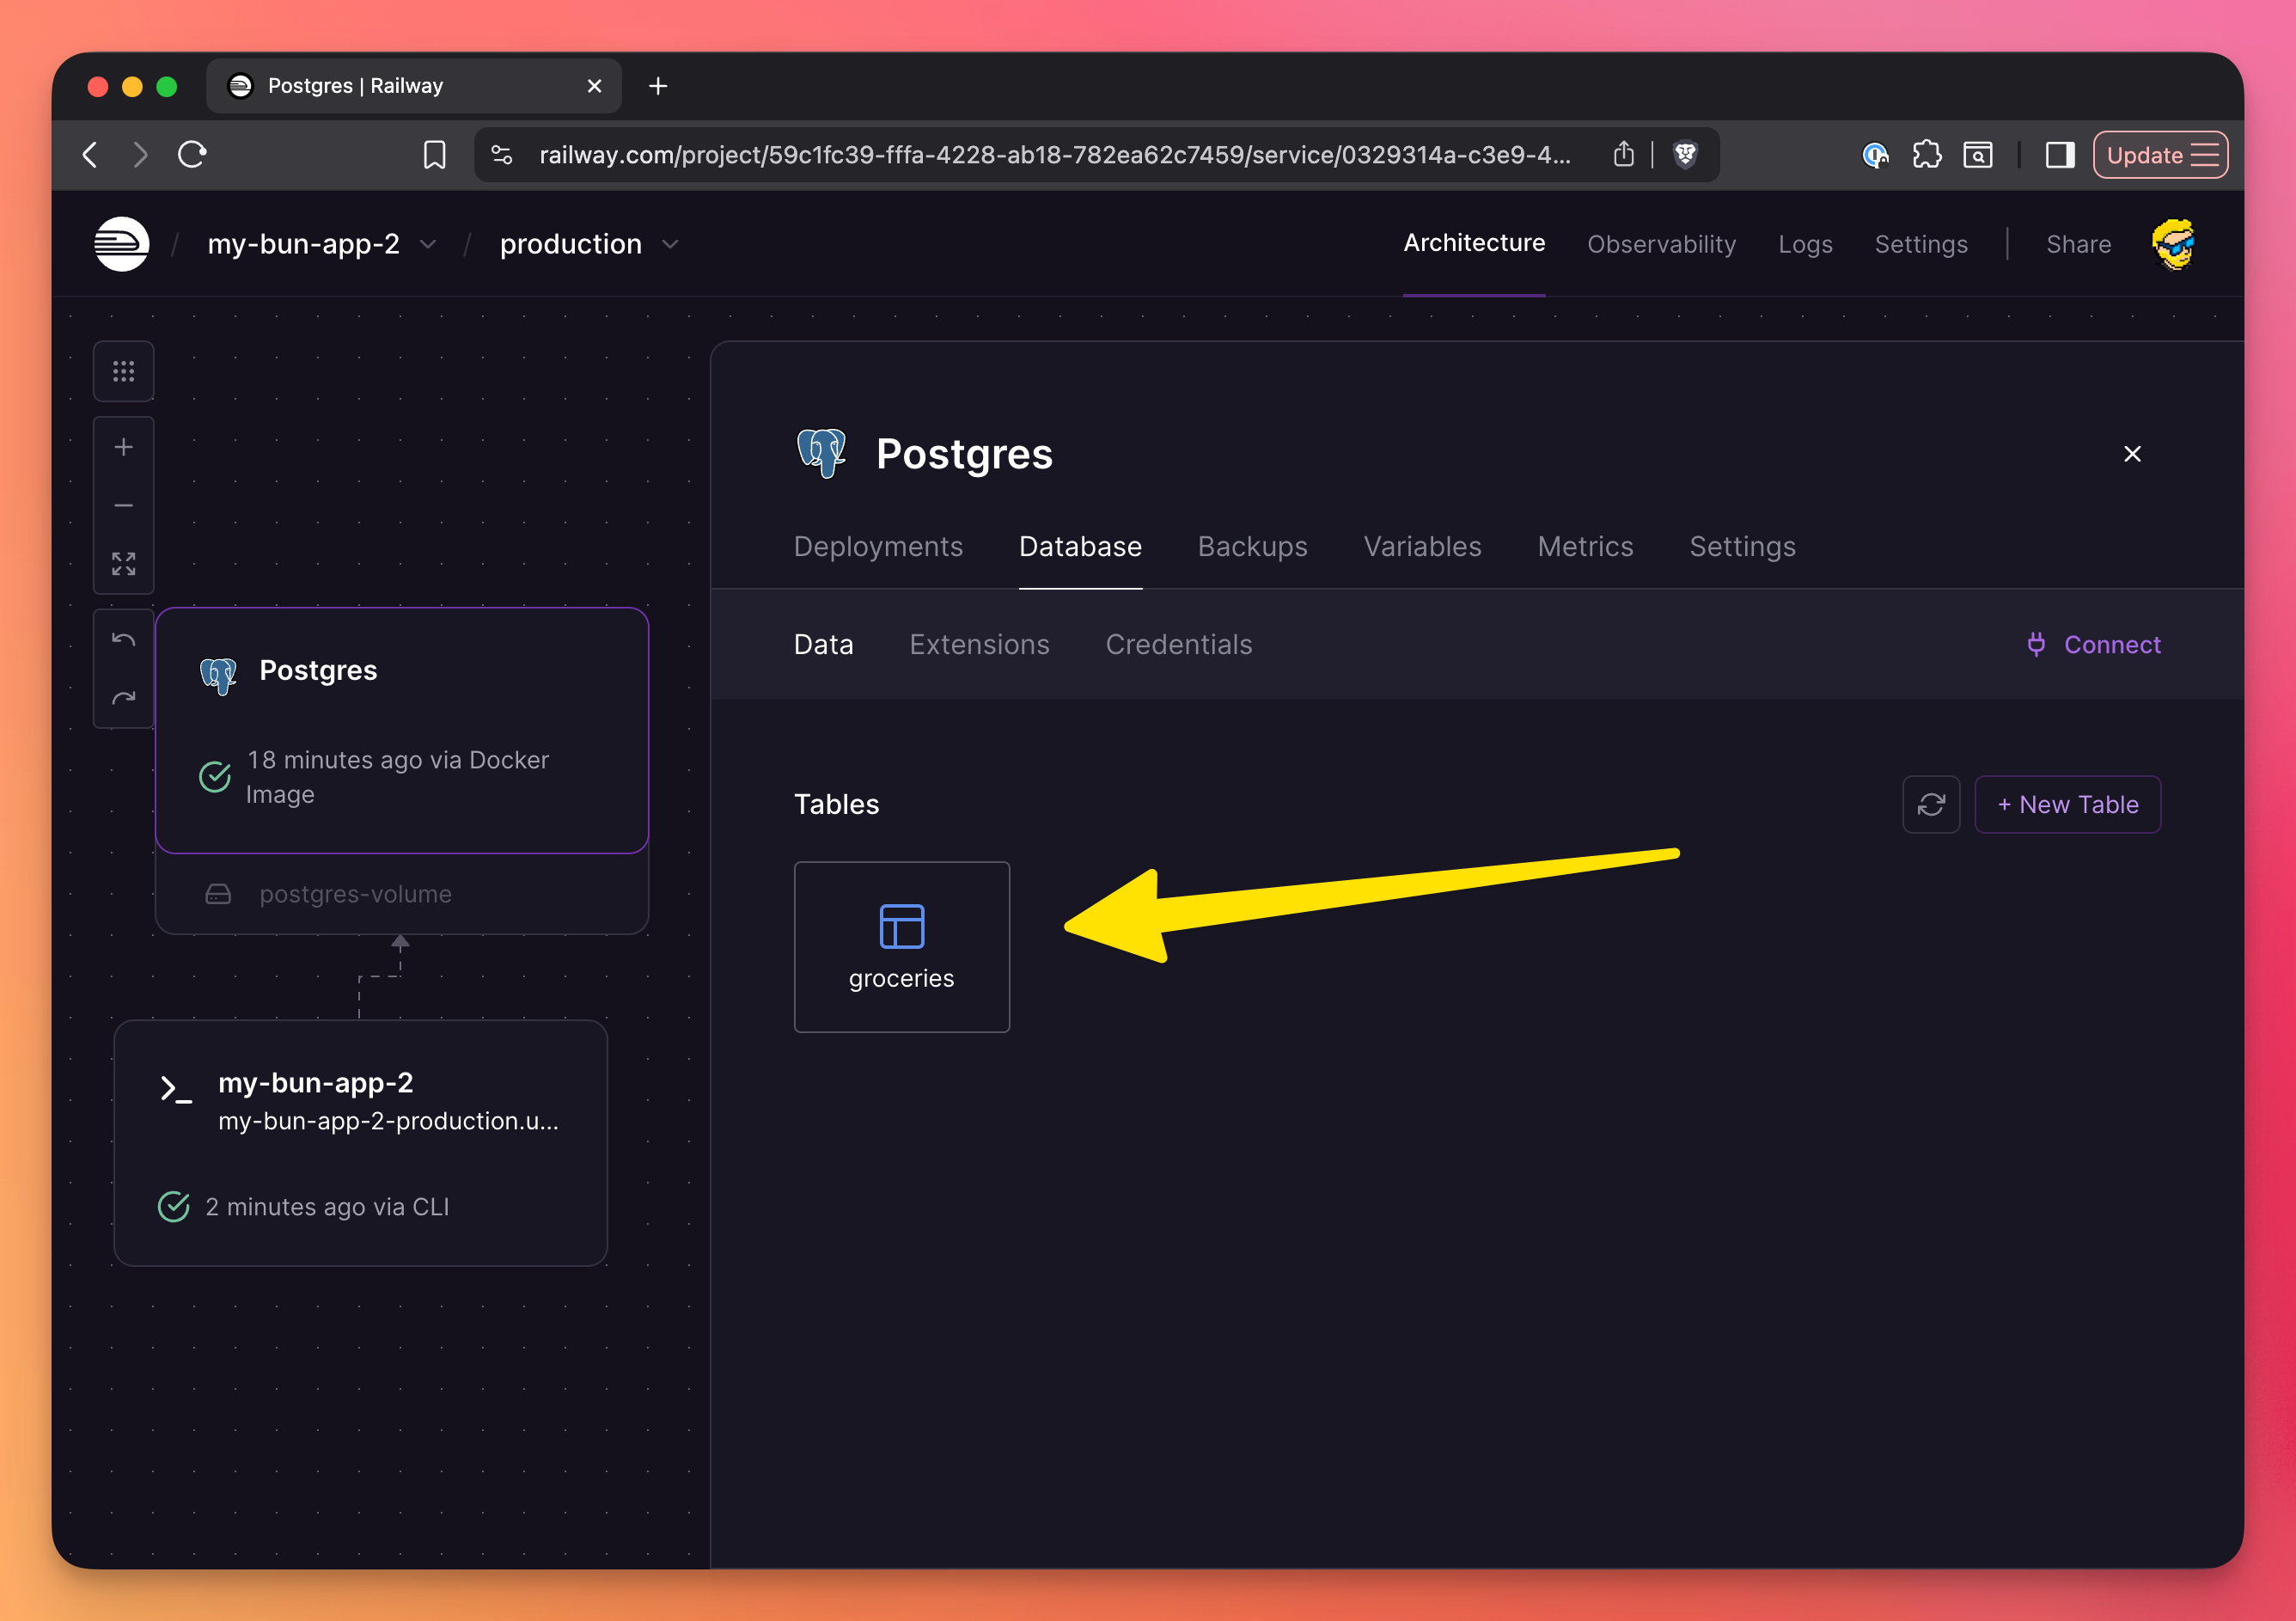Viewport: 2296px width, 1621px height.
Task: Zoom in on the canvas
Action: click(x=123, y=447)
